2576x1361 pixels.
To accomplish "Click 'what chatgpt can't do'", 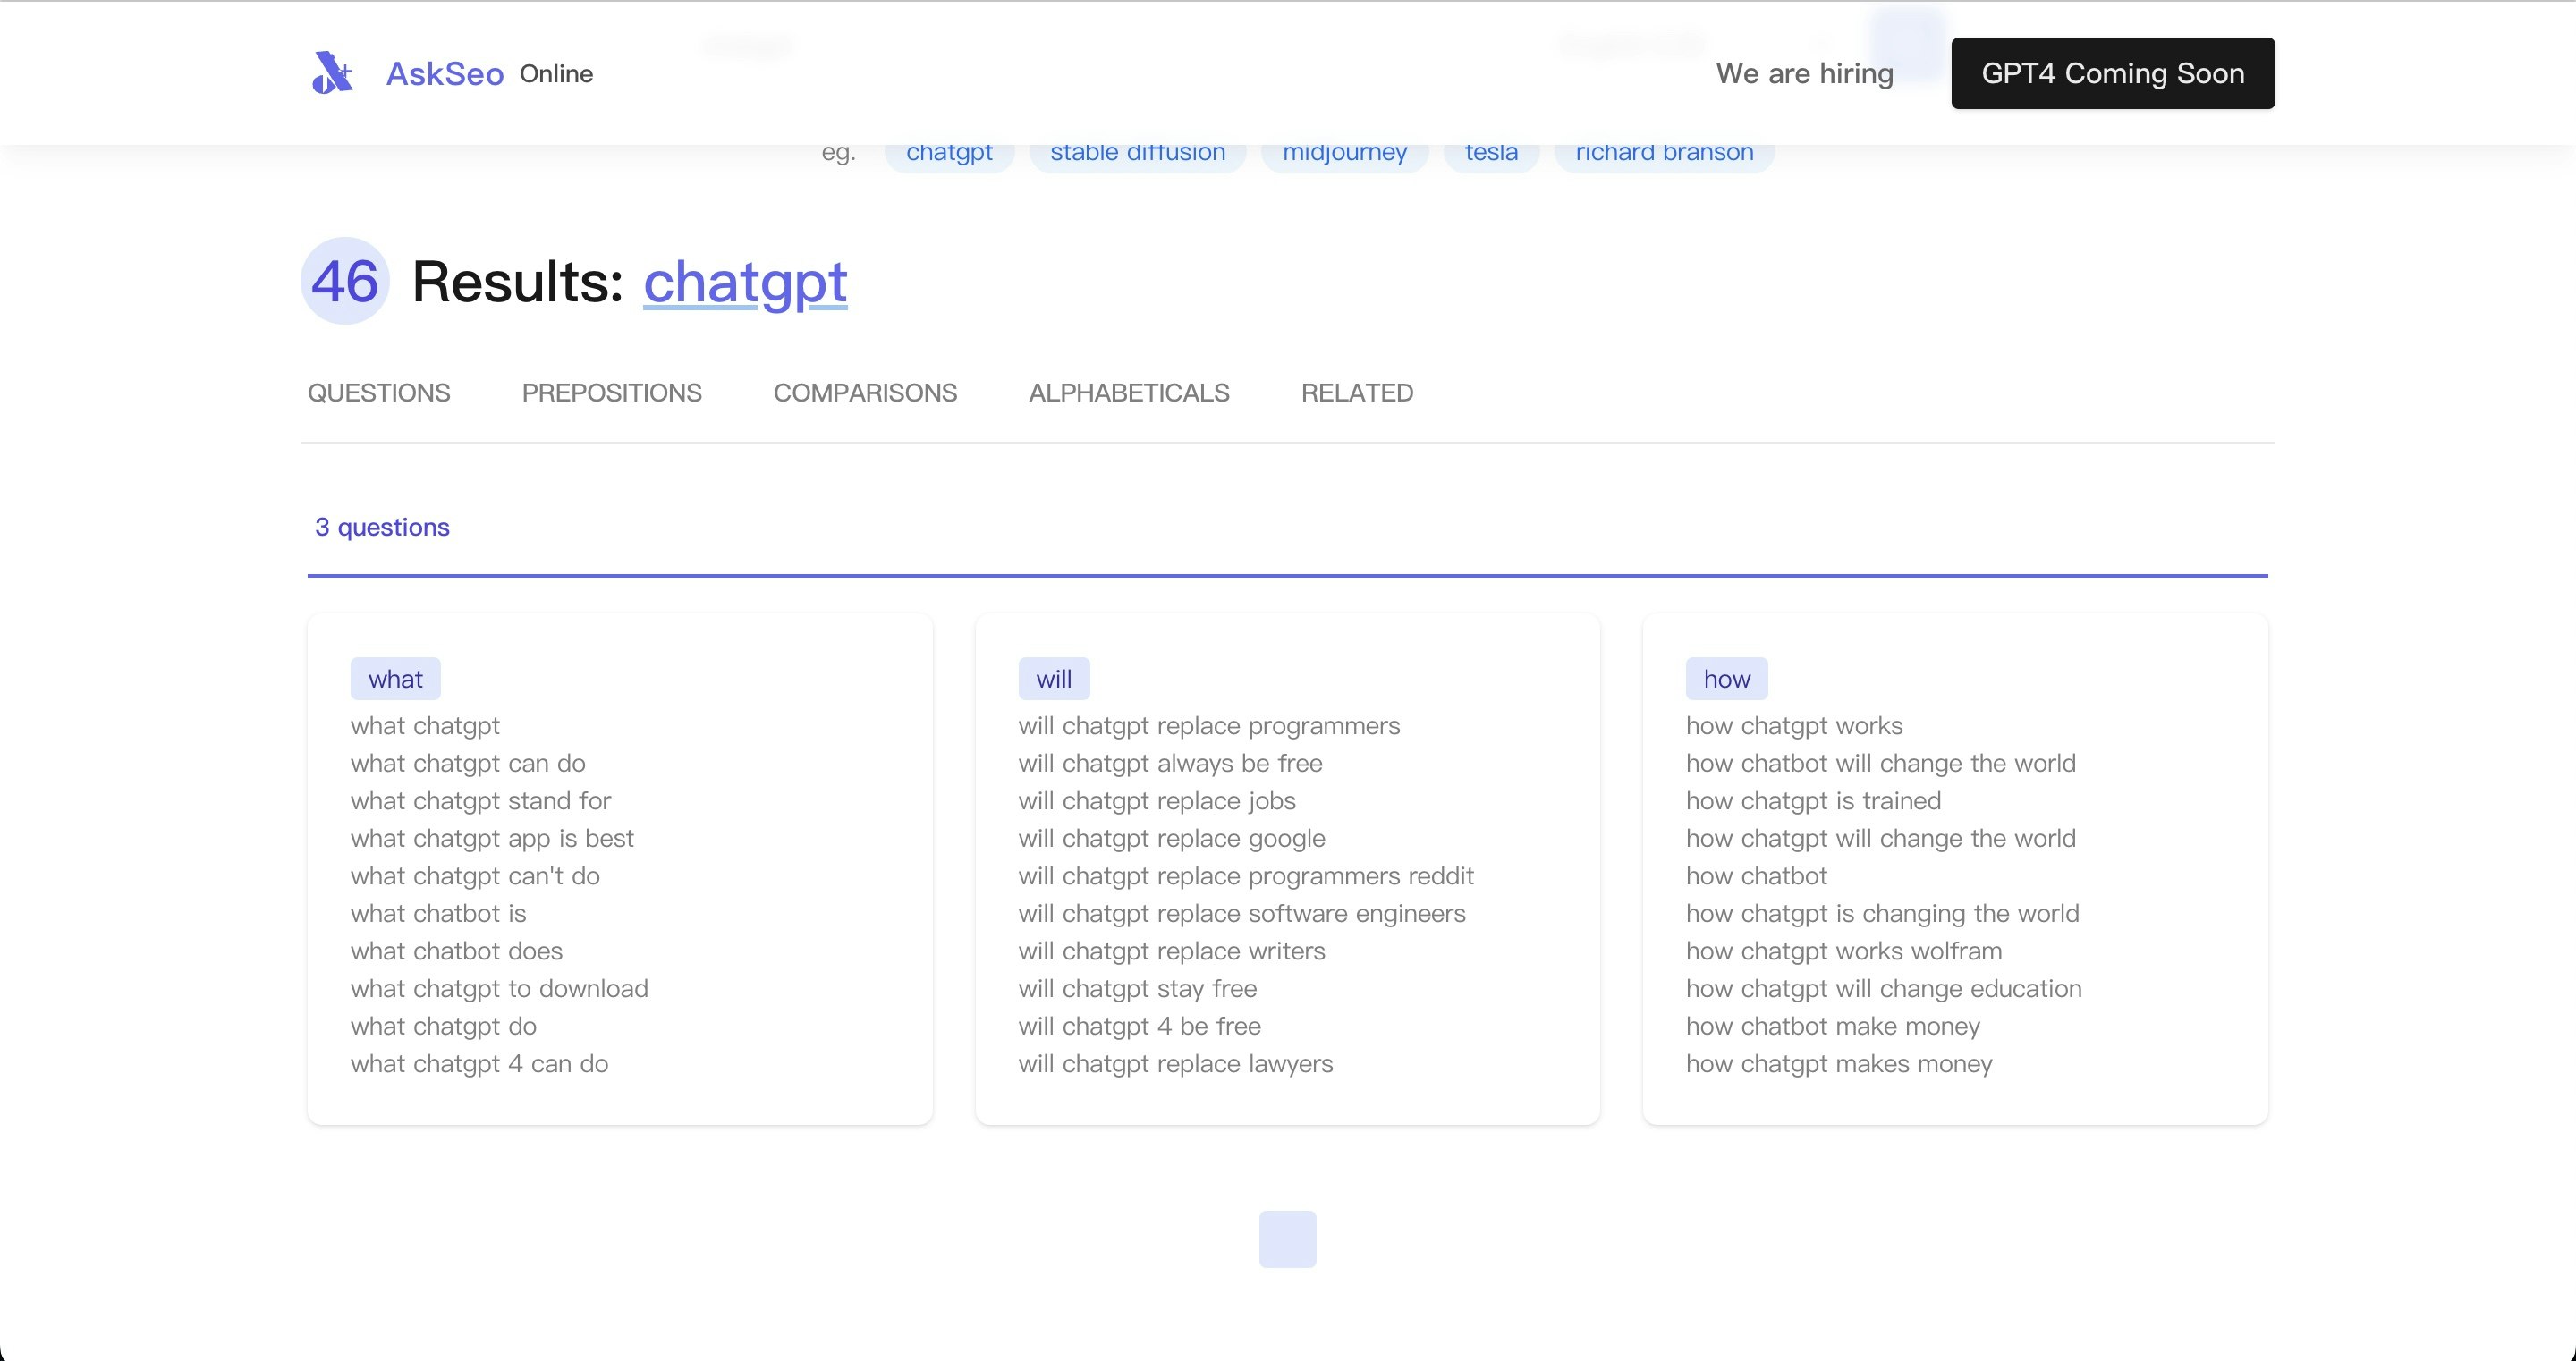I will [475, 876].
